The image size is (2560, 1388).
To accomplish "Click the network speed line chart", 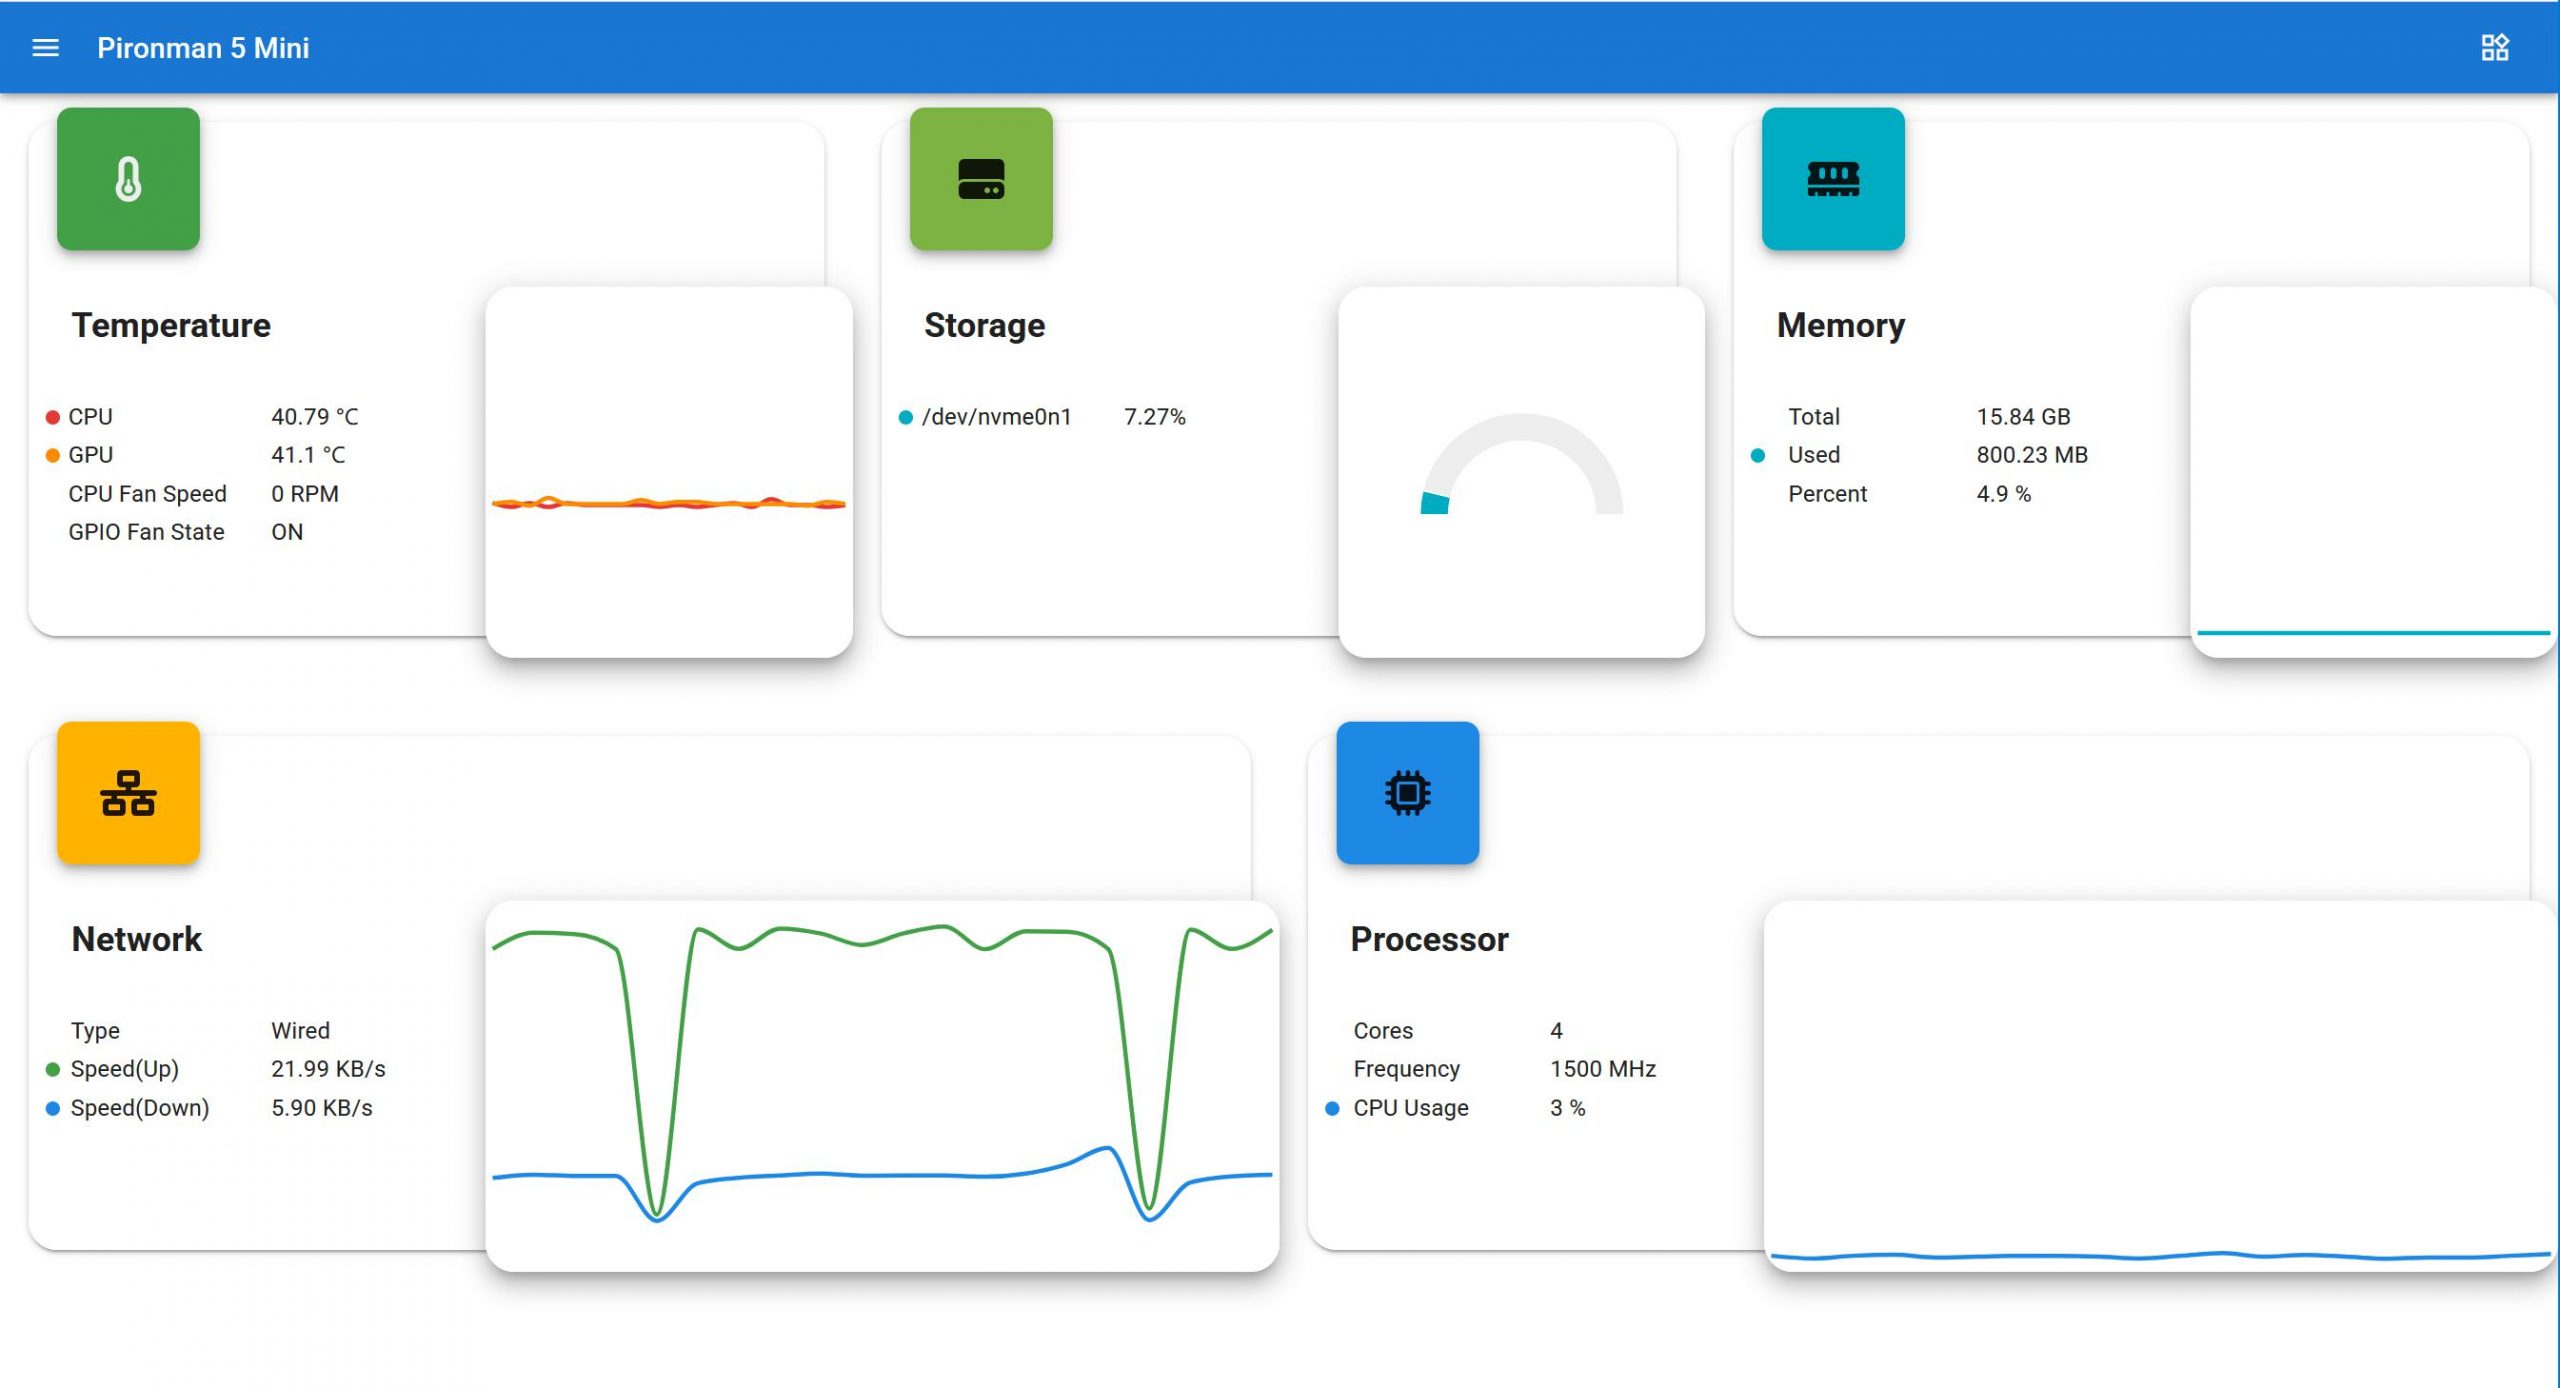I will click(882, 1085).
